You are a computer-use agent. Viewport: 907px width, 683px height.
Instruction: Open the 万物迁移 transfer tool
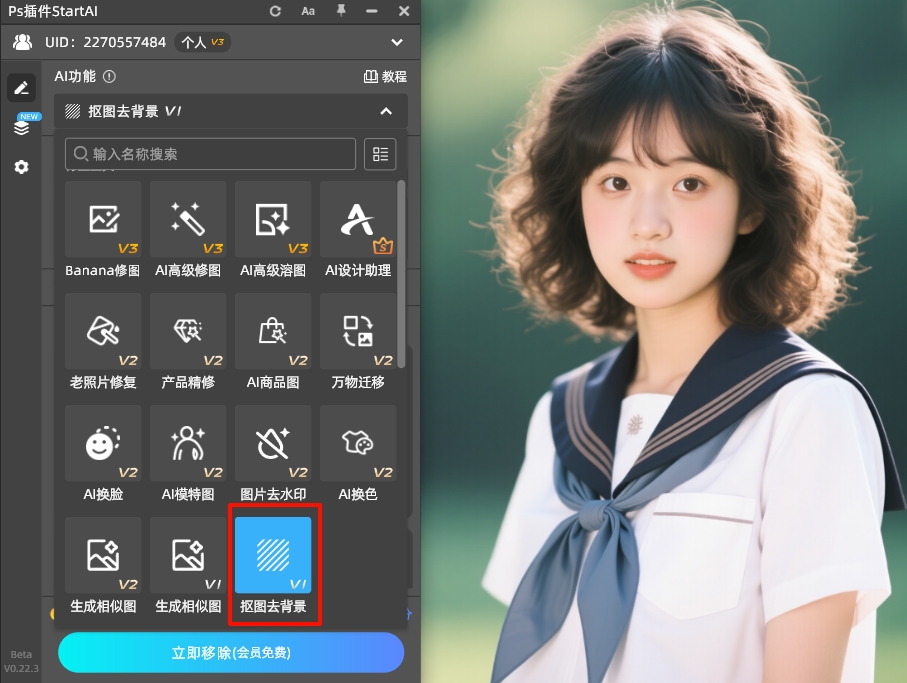[x=358, y=332]
